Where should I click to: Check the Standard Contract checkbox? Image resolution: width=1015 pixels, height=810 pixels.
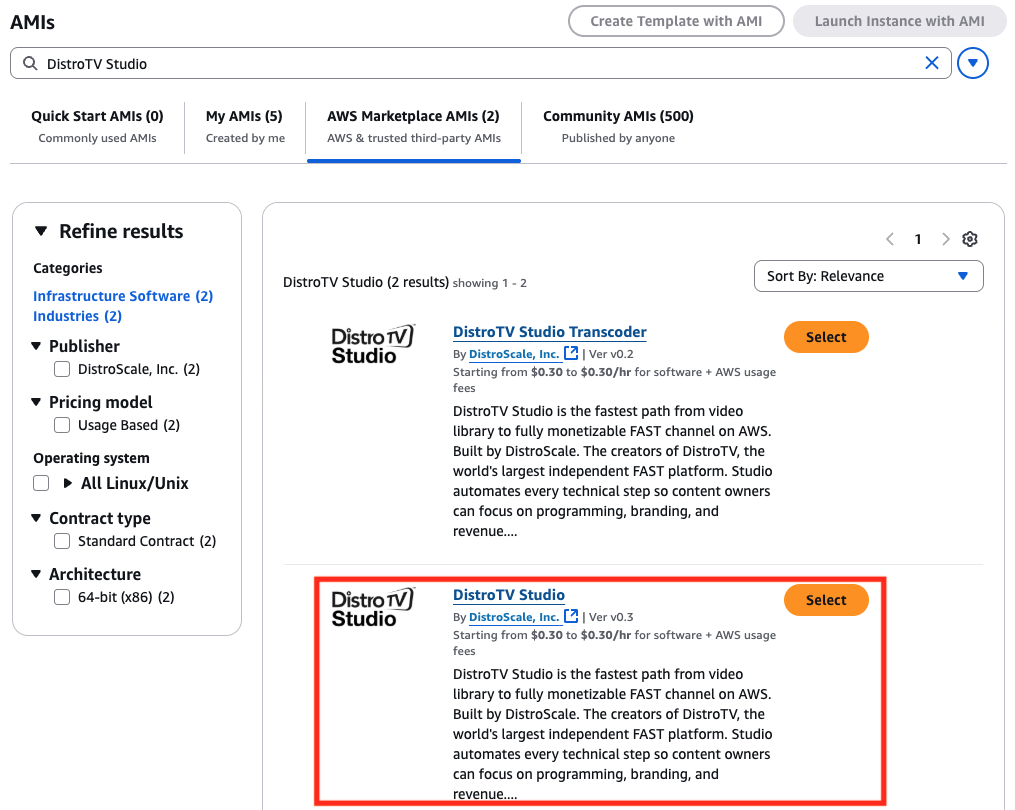point(61,541)
